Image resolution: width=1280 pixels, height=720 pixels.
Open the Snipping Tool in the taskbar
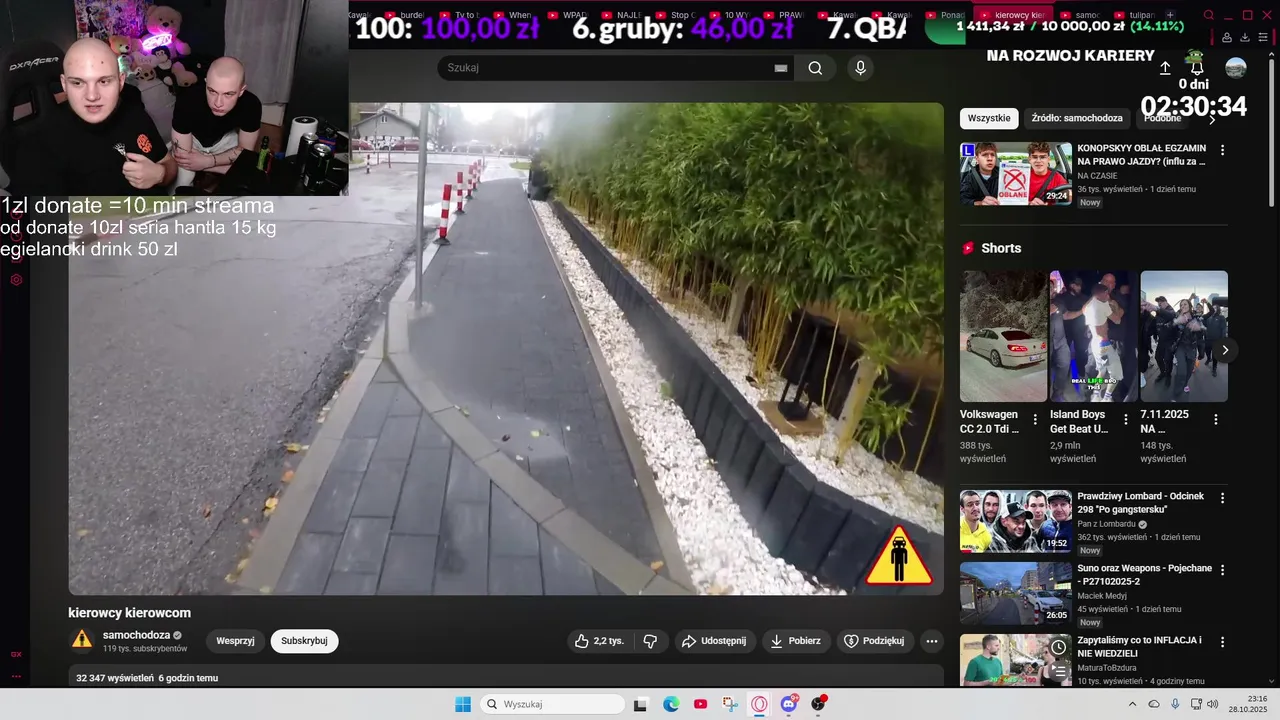click(x=730, y=704)
